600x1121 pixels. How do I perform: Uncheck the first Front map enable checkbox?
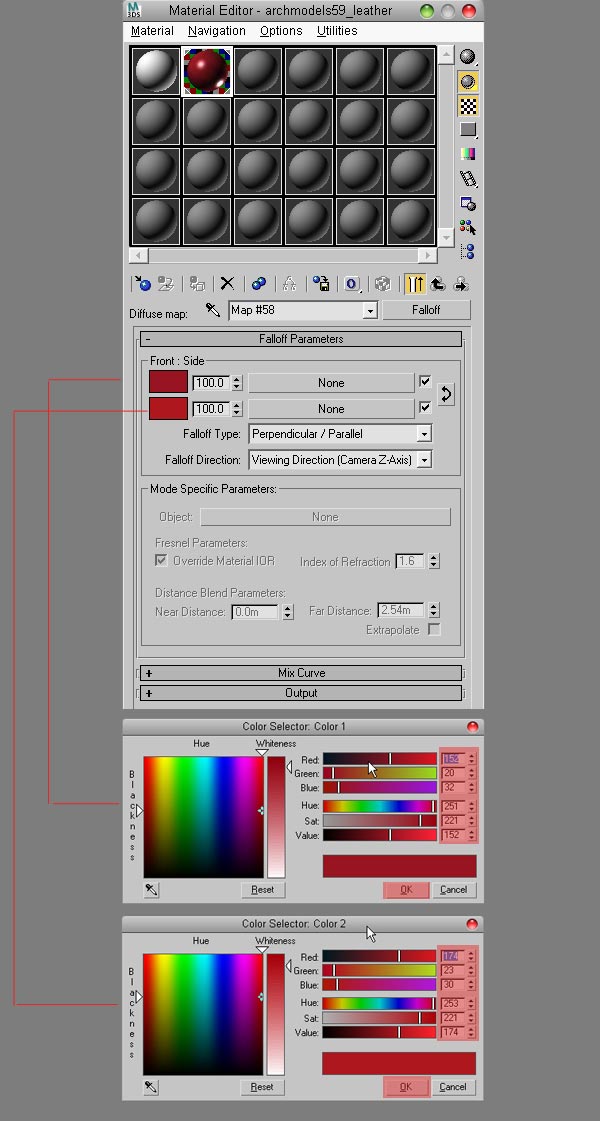pos(425,382)
